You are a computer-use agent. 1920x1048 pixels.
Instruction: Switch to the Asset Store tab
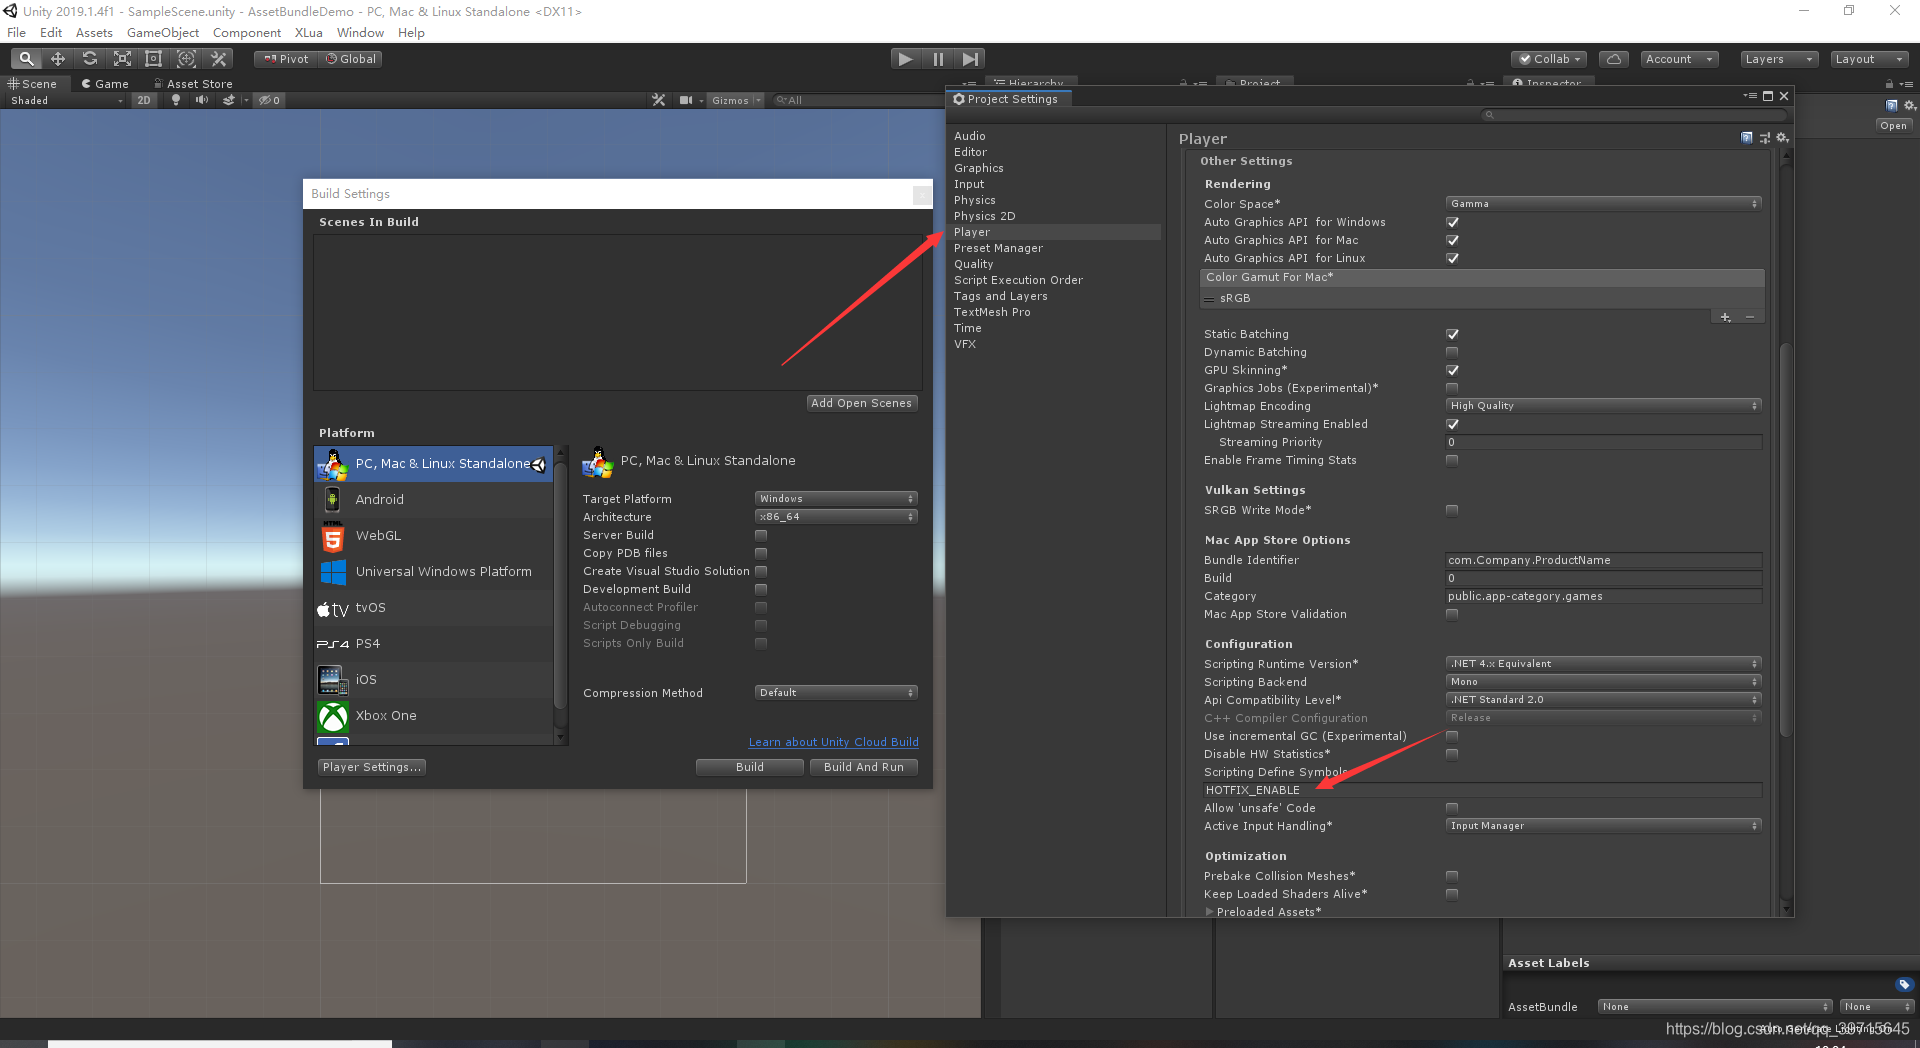tap(193, 84)
